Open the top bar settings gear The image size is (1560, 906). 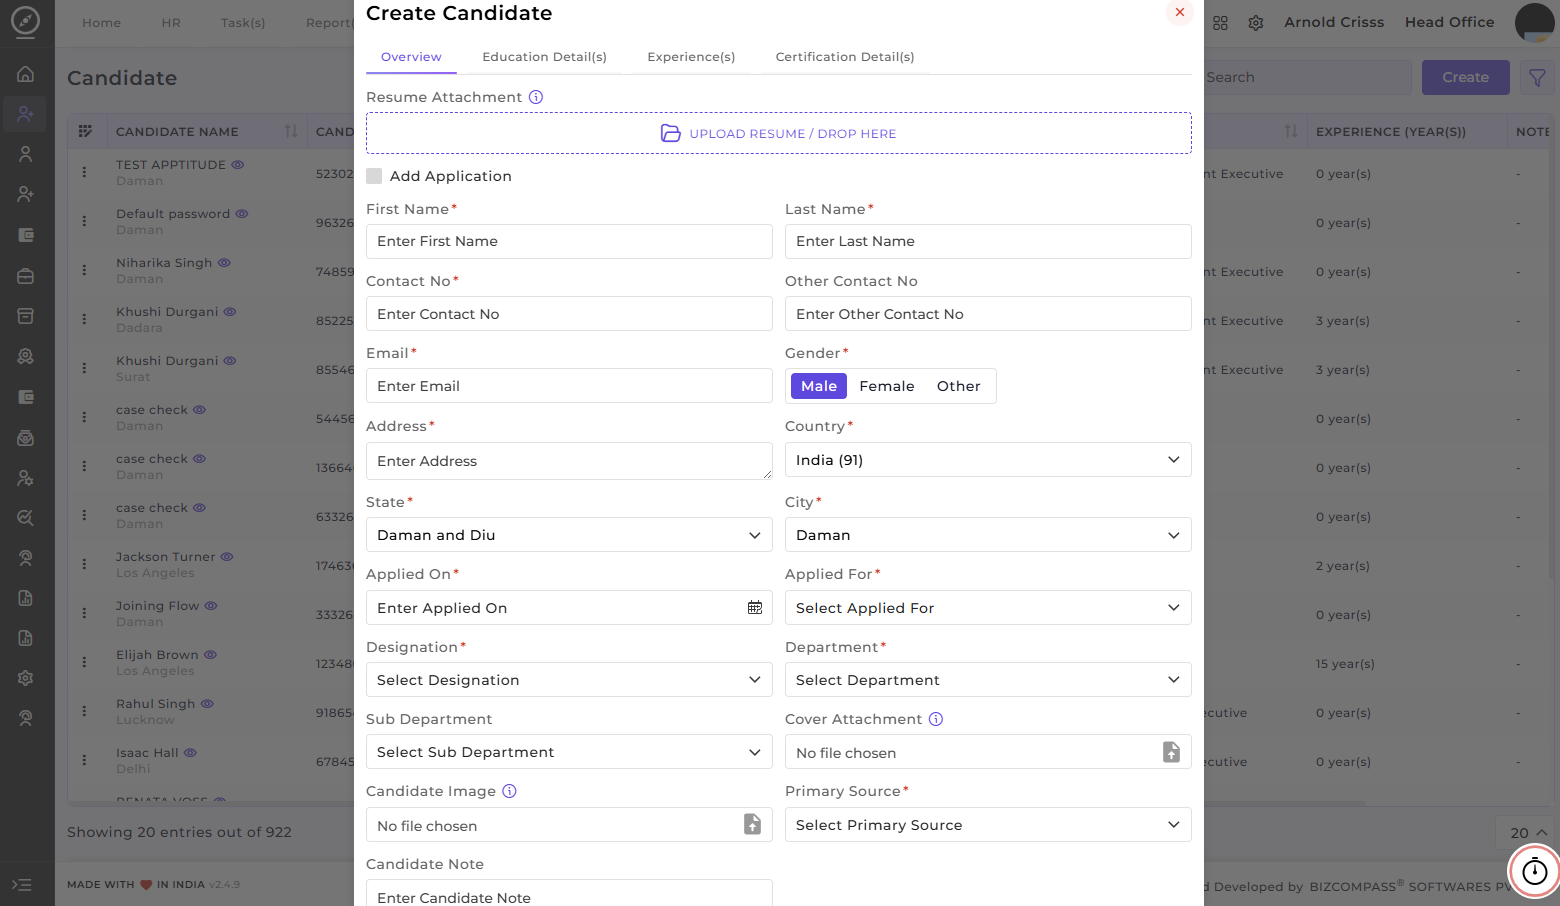(1256, 23)
